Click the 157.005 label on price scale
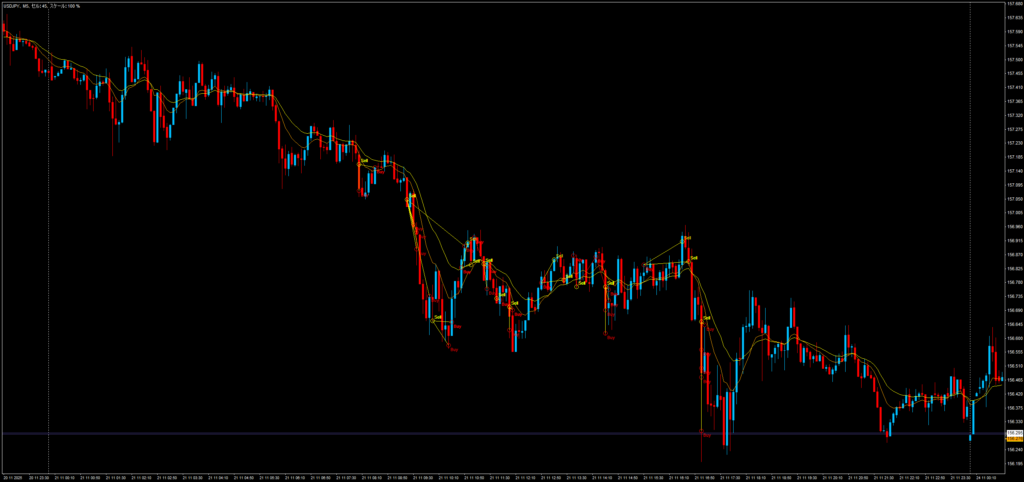The height and width of the screenshot is (482, 1024). point(1012,212)
